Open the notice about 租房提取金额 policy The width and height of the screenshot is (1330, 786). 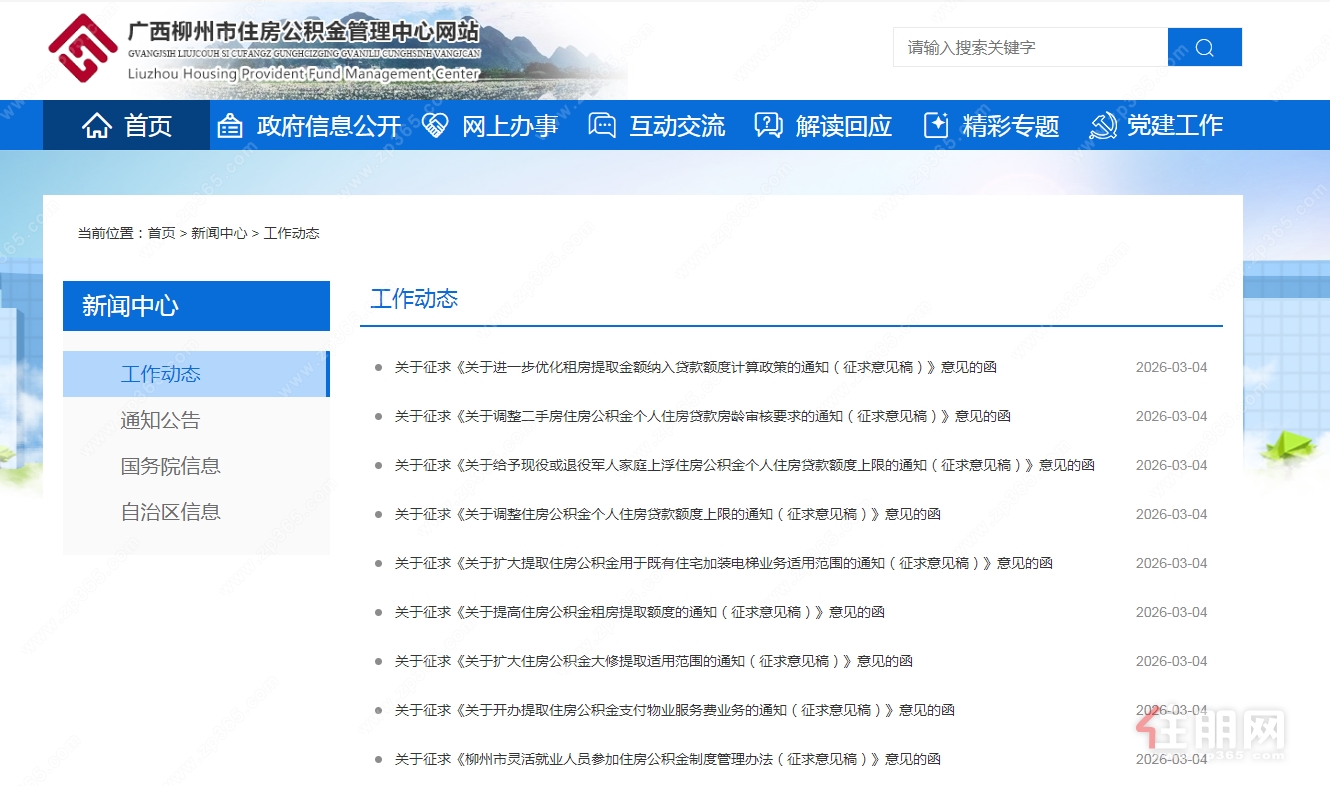pos(697,367)
